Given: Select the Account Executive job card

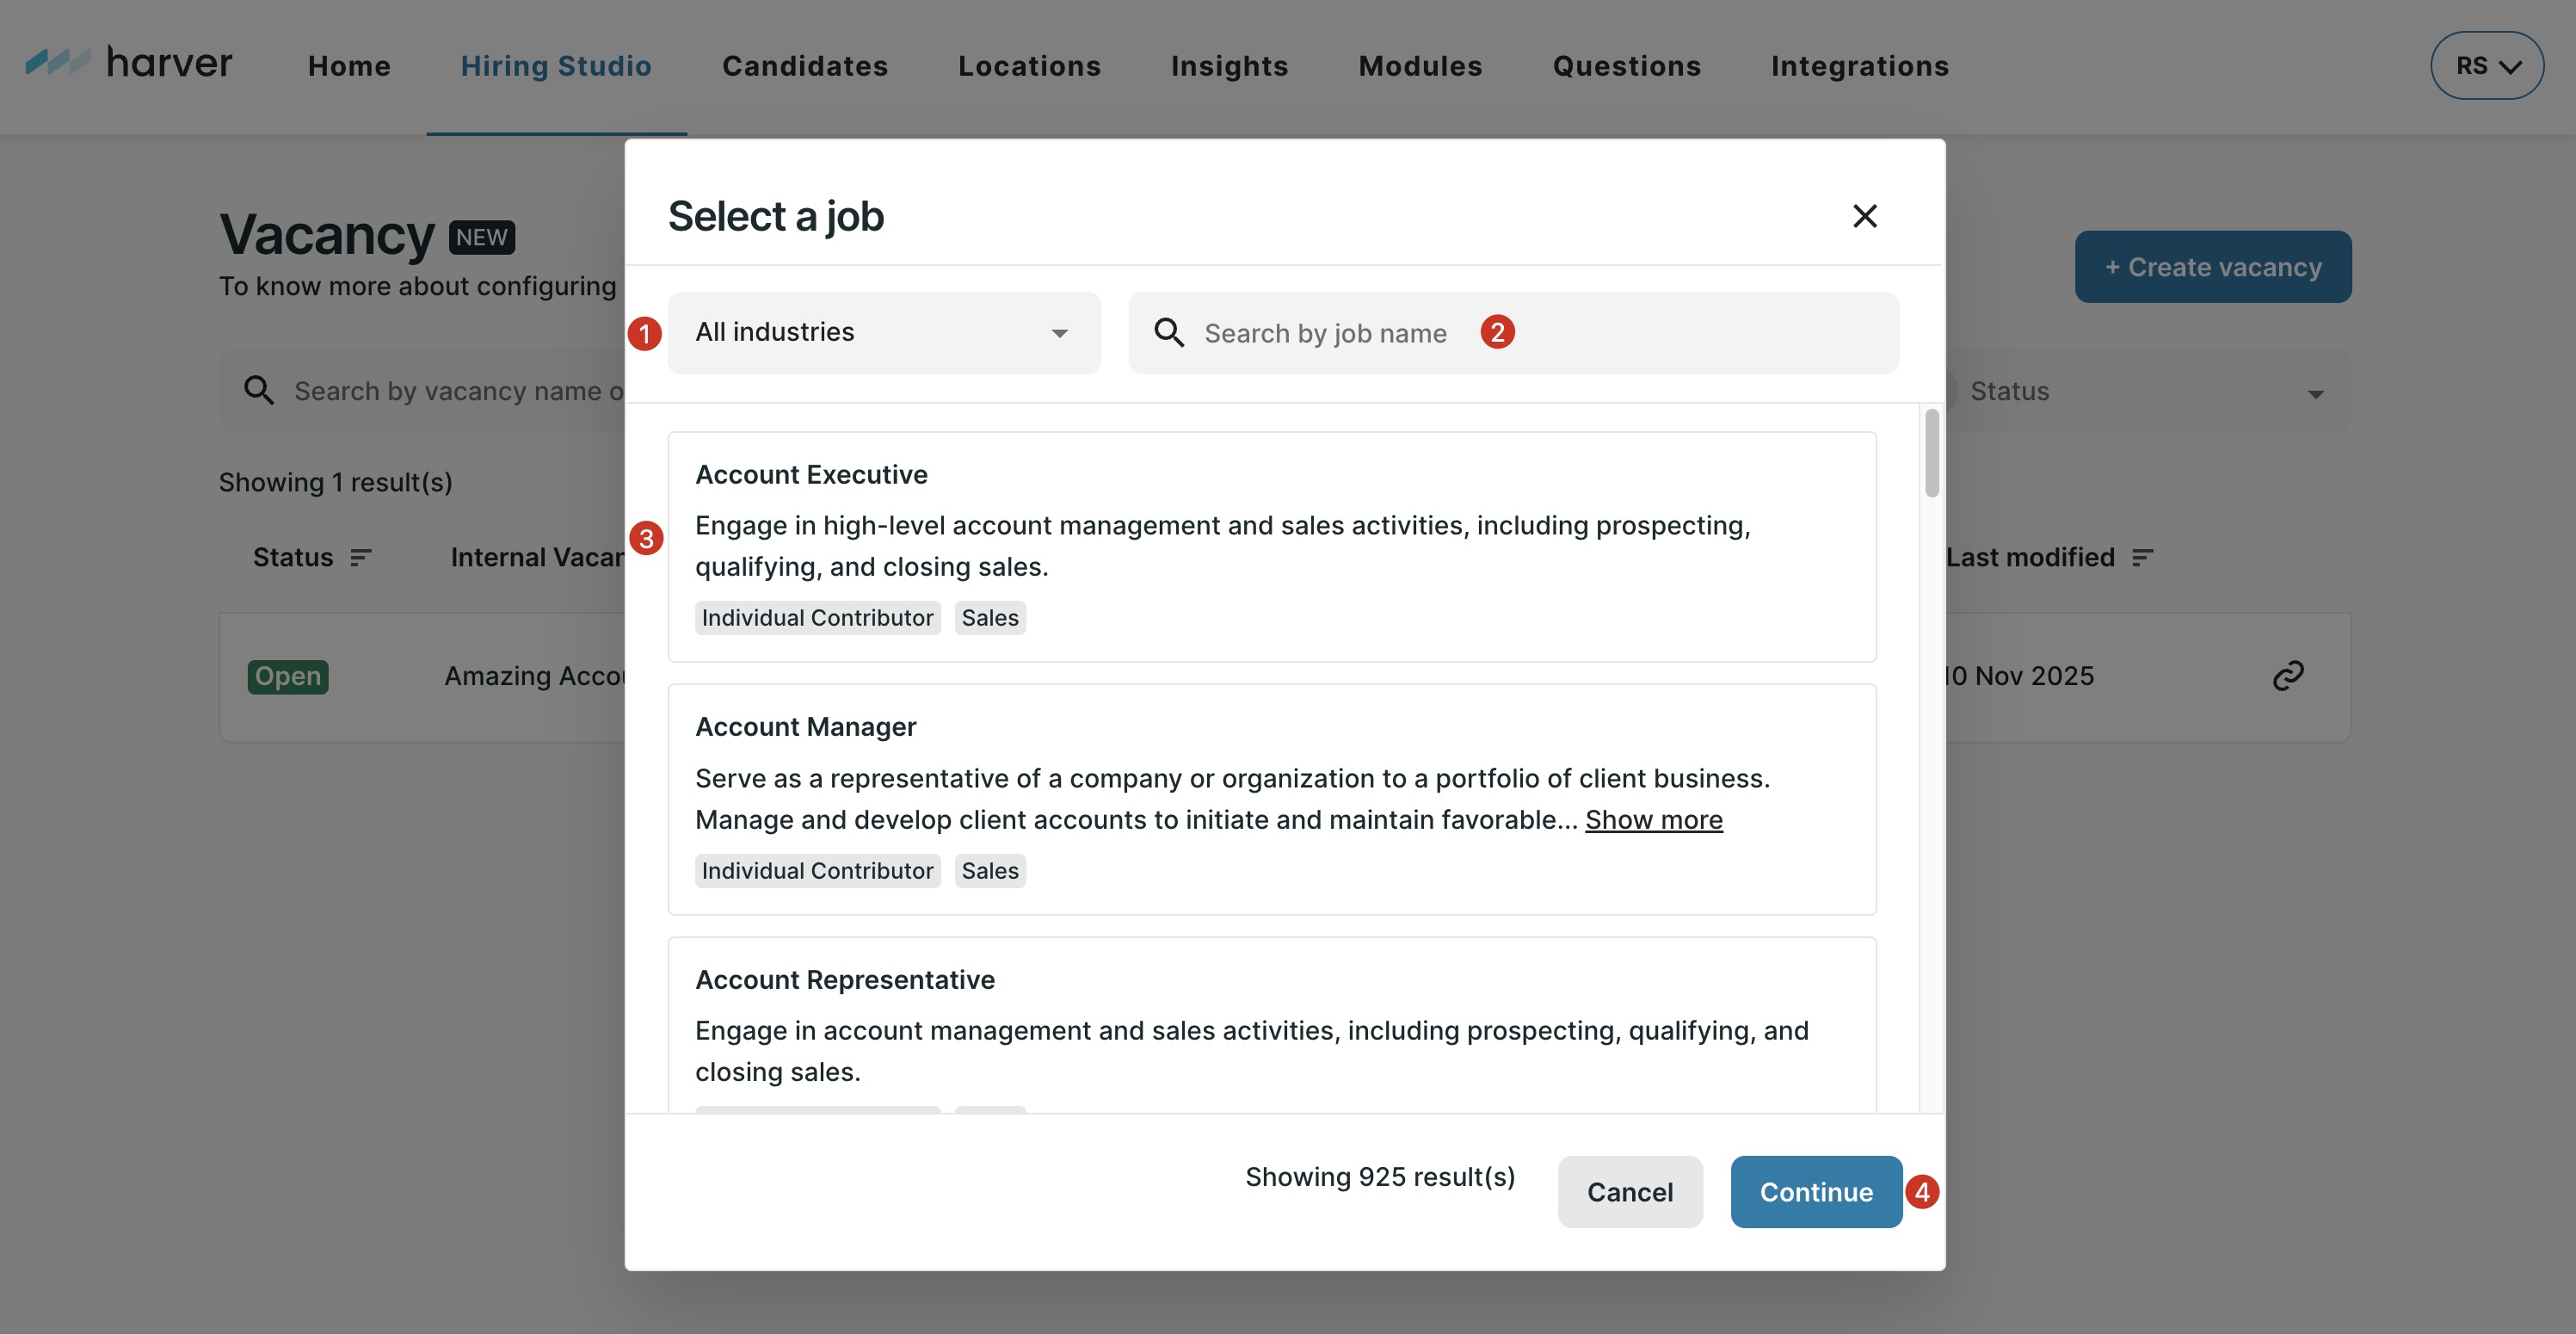Looking at the screenshot, I should (x=1271, y=546).
